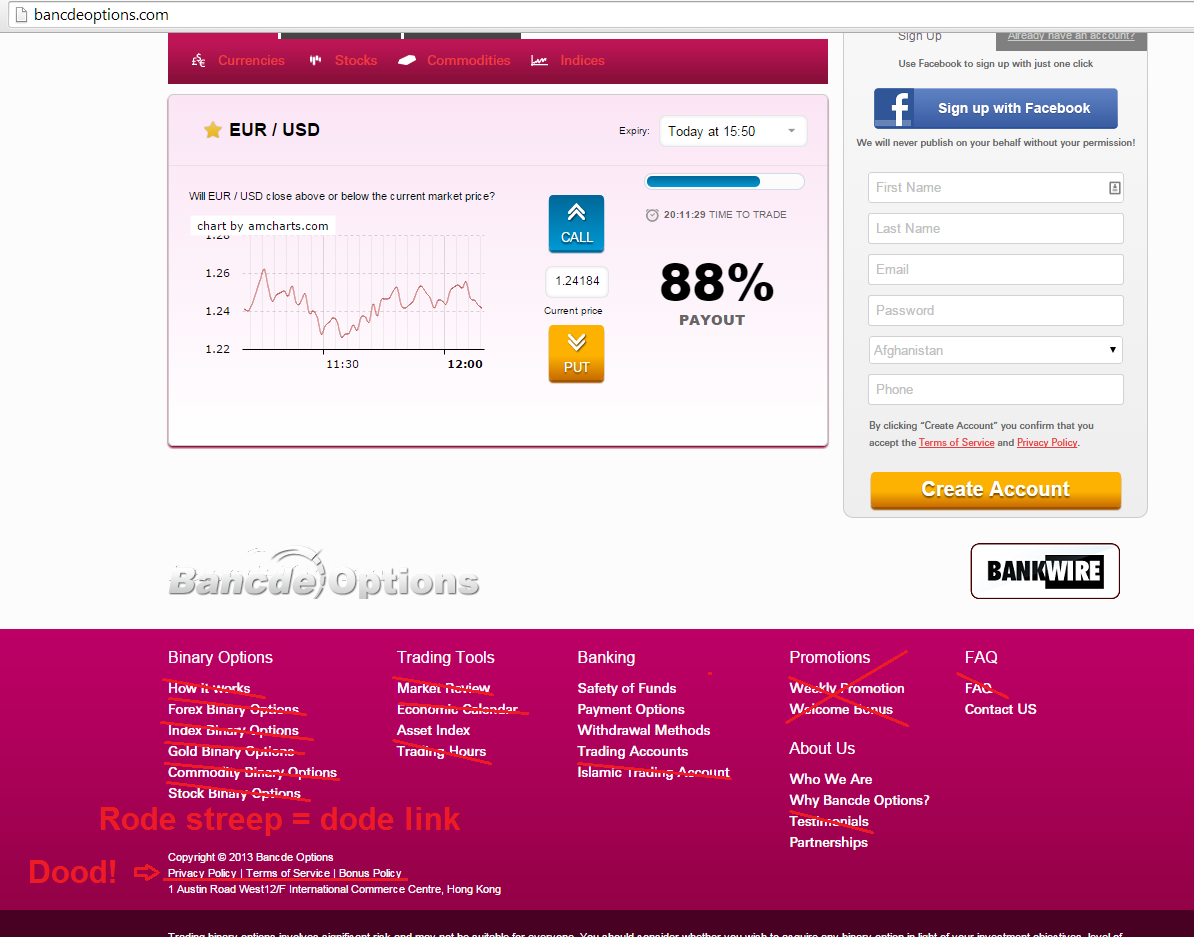Click the Already have an account link
Viewport: 1194px width, 937px height.
pyautogui.click(x=1071, y=36)
